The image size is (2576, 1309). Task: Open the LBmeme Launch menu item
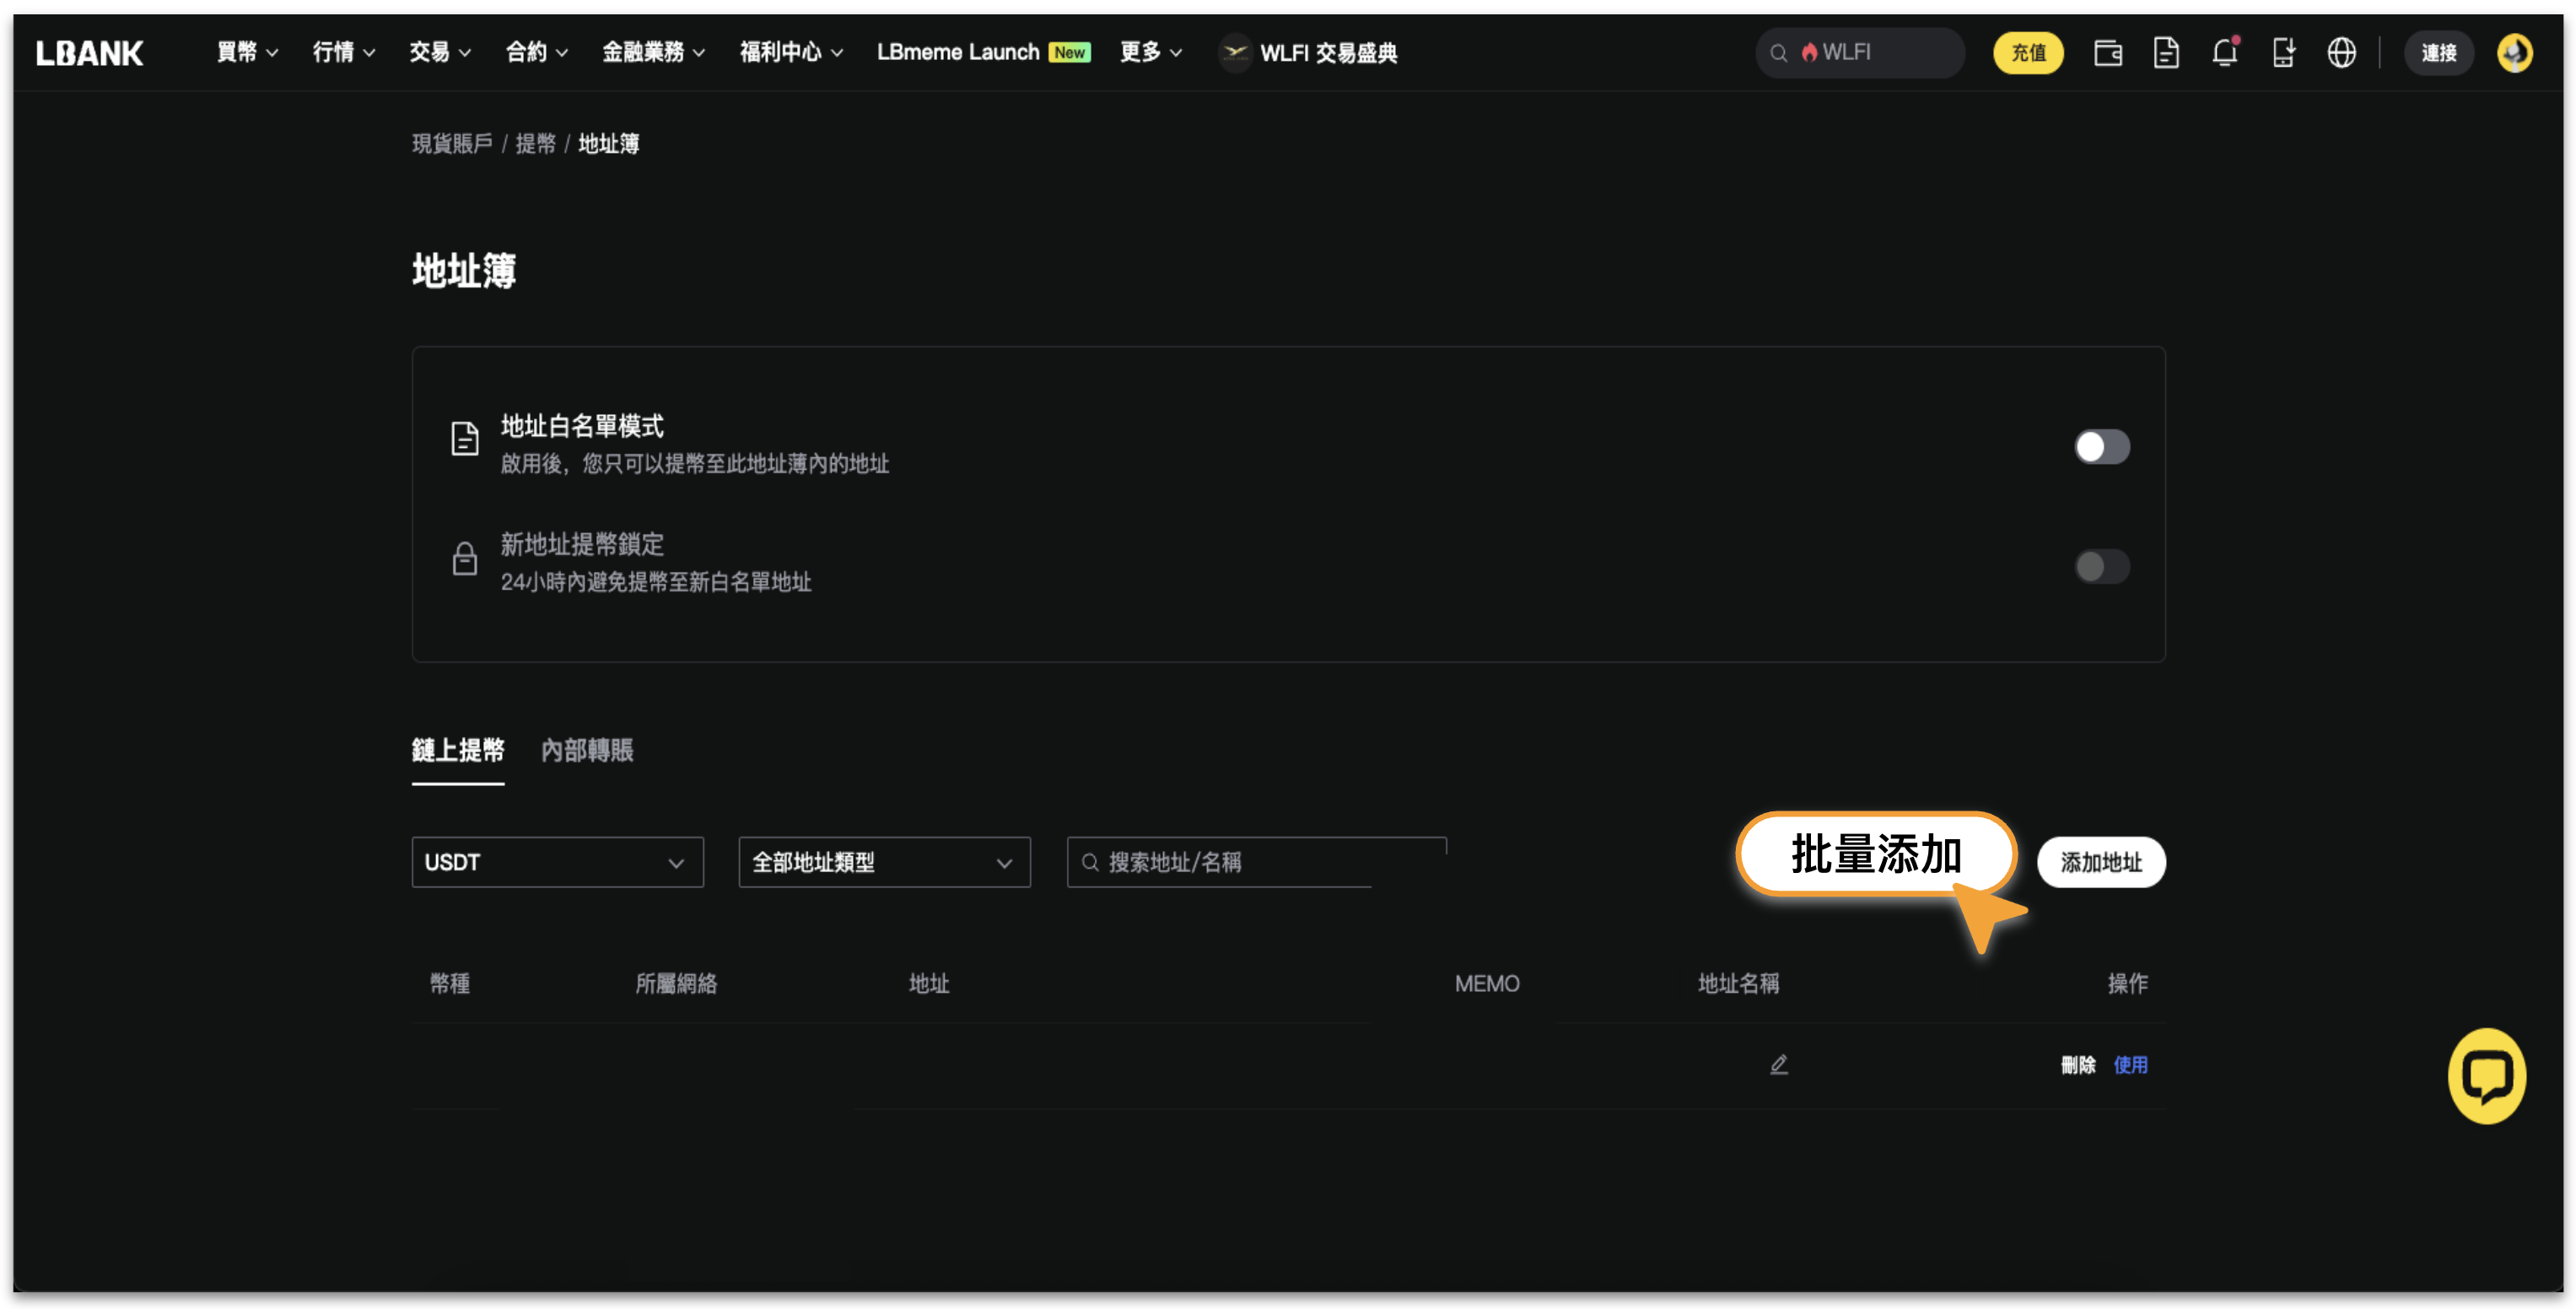point(957,53)
